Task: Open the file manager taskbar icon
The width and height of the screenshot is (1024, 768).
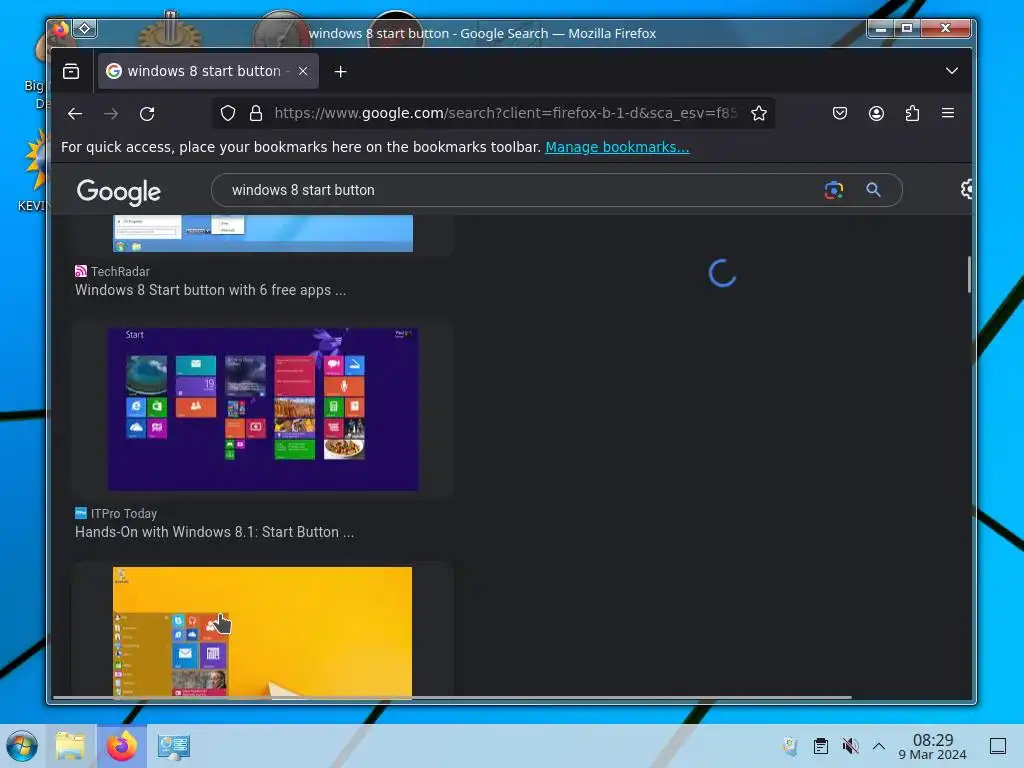Action: [71, 746]
